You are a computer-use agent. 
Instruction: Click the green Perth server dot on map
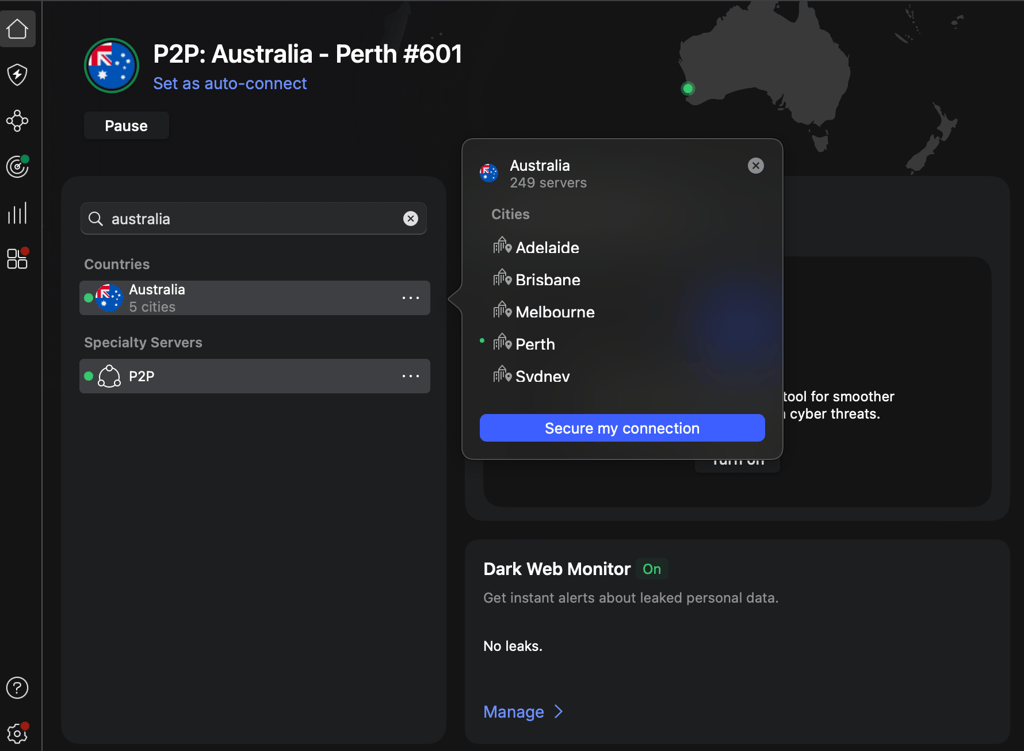tap(688, 88)
